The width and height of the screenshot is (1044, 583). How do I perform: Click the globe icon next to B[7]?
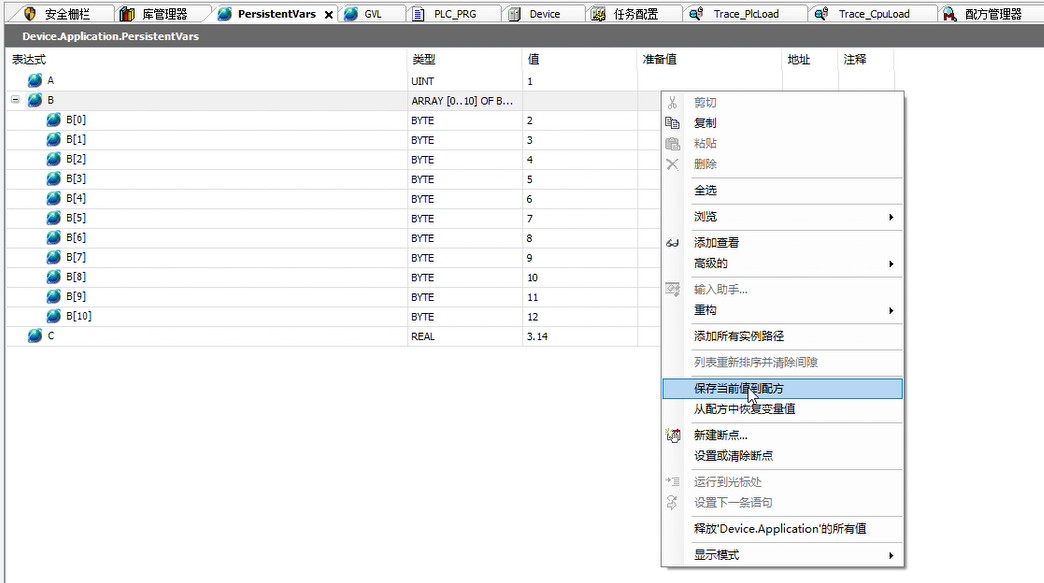pyautogui.click(x=53, y=257)
